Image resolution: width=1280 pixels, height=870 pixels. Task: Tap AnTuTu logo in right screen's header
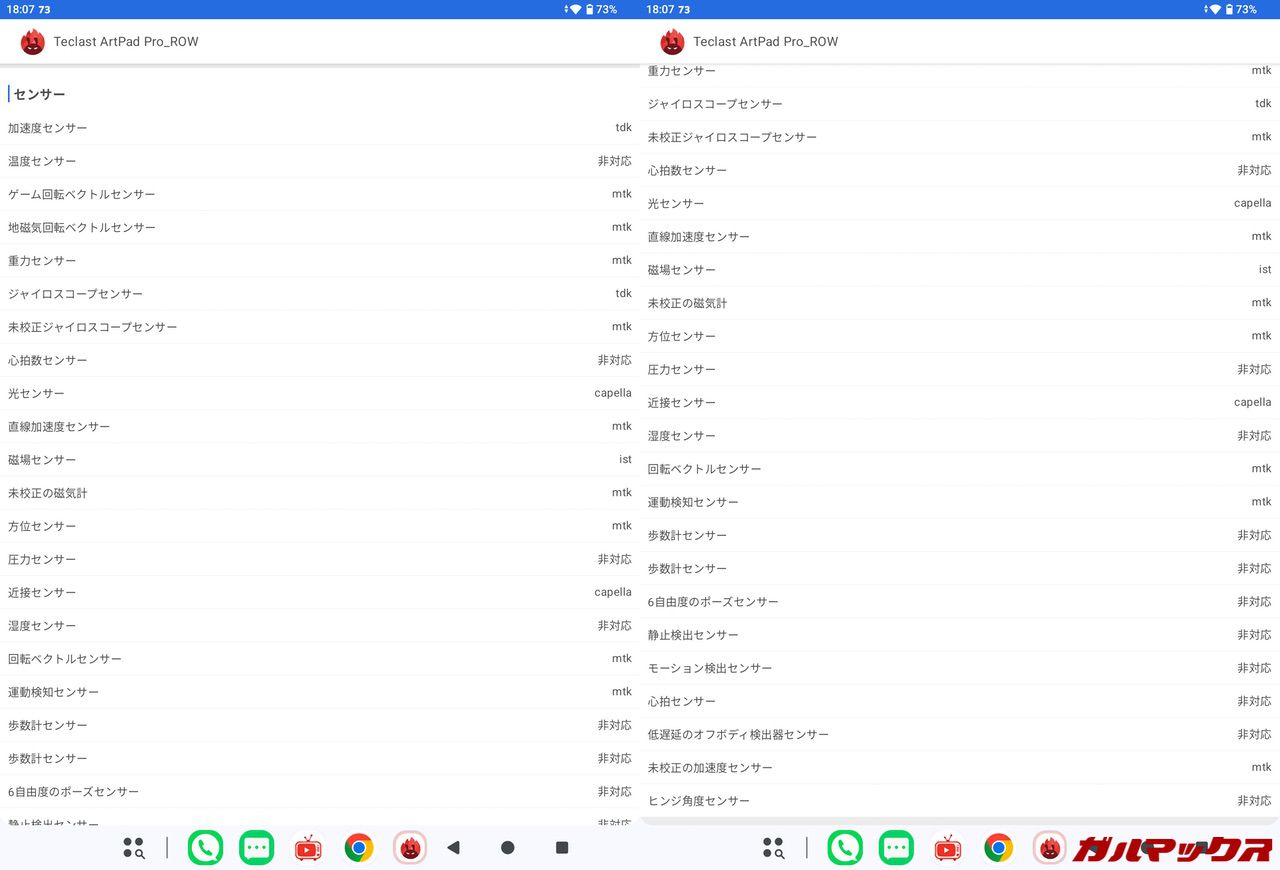(x=673, y=42)
